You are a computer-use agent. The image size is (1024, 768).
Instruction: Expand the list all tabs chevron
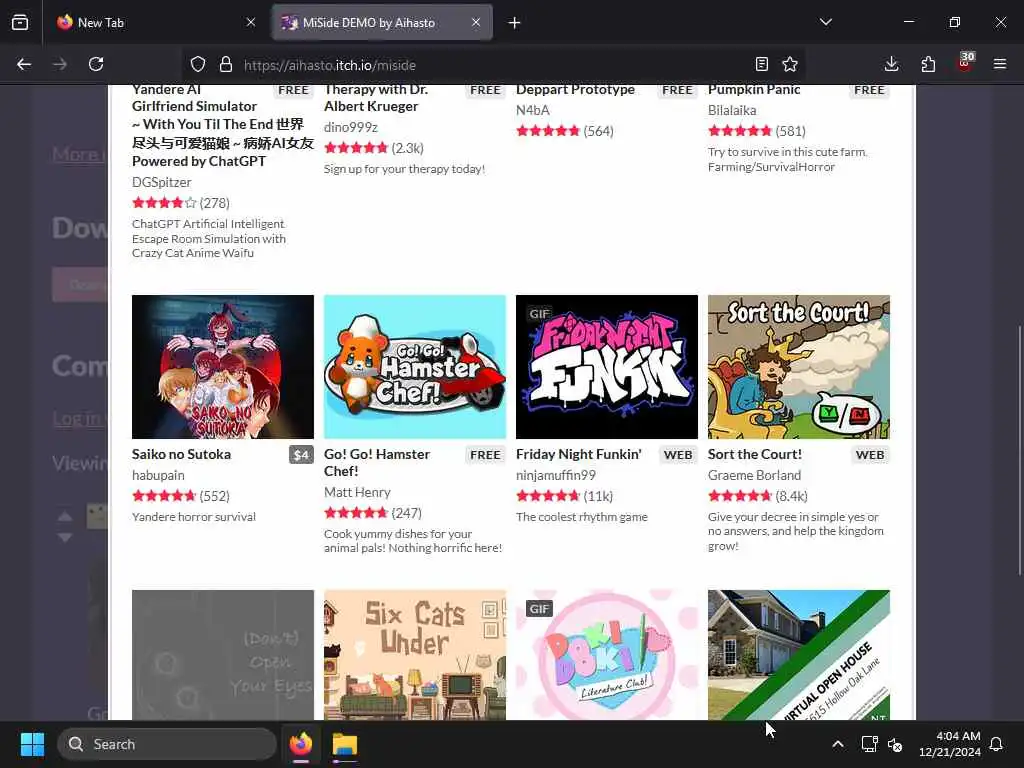pyautogui.click(x=826, y=22)
